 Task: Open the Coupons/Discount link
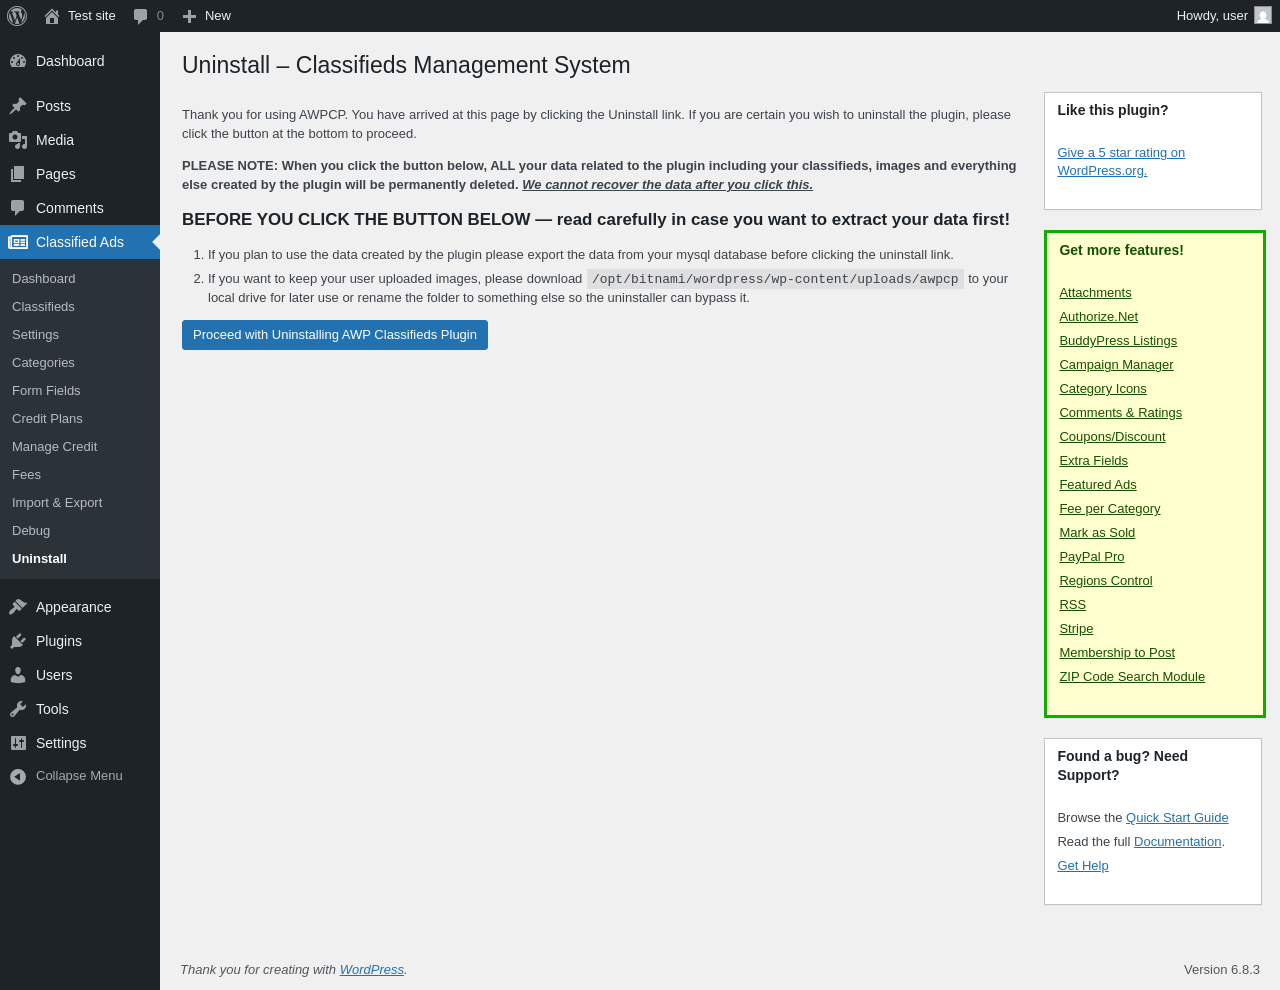(x=1112, y=437)
